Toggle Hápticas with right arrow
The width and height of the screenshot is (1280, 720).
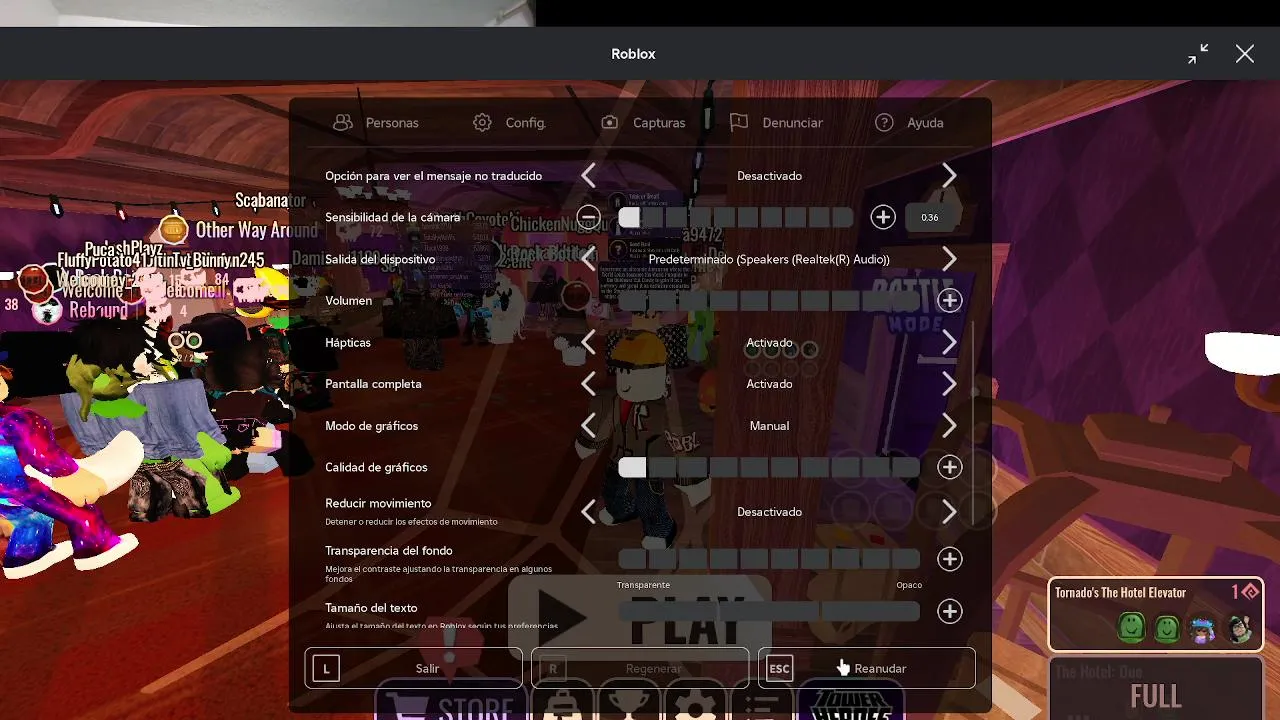pyautogui.click(x=949, y=343)
